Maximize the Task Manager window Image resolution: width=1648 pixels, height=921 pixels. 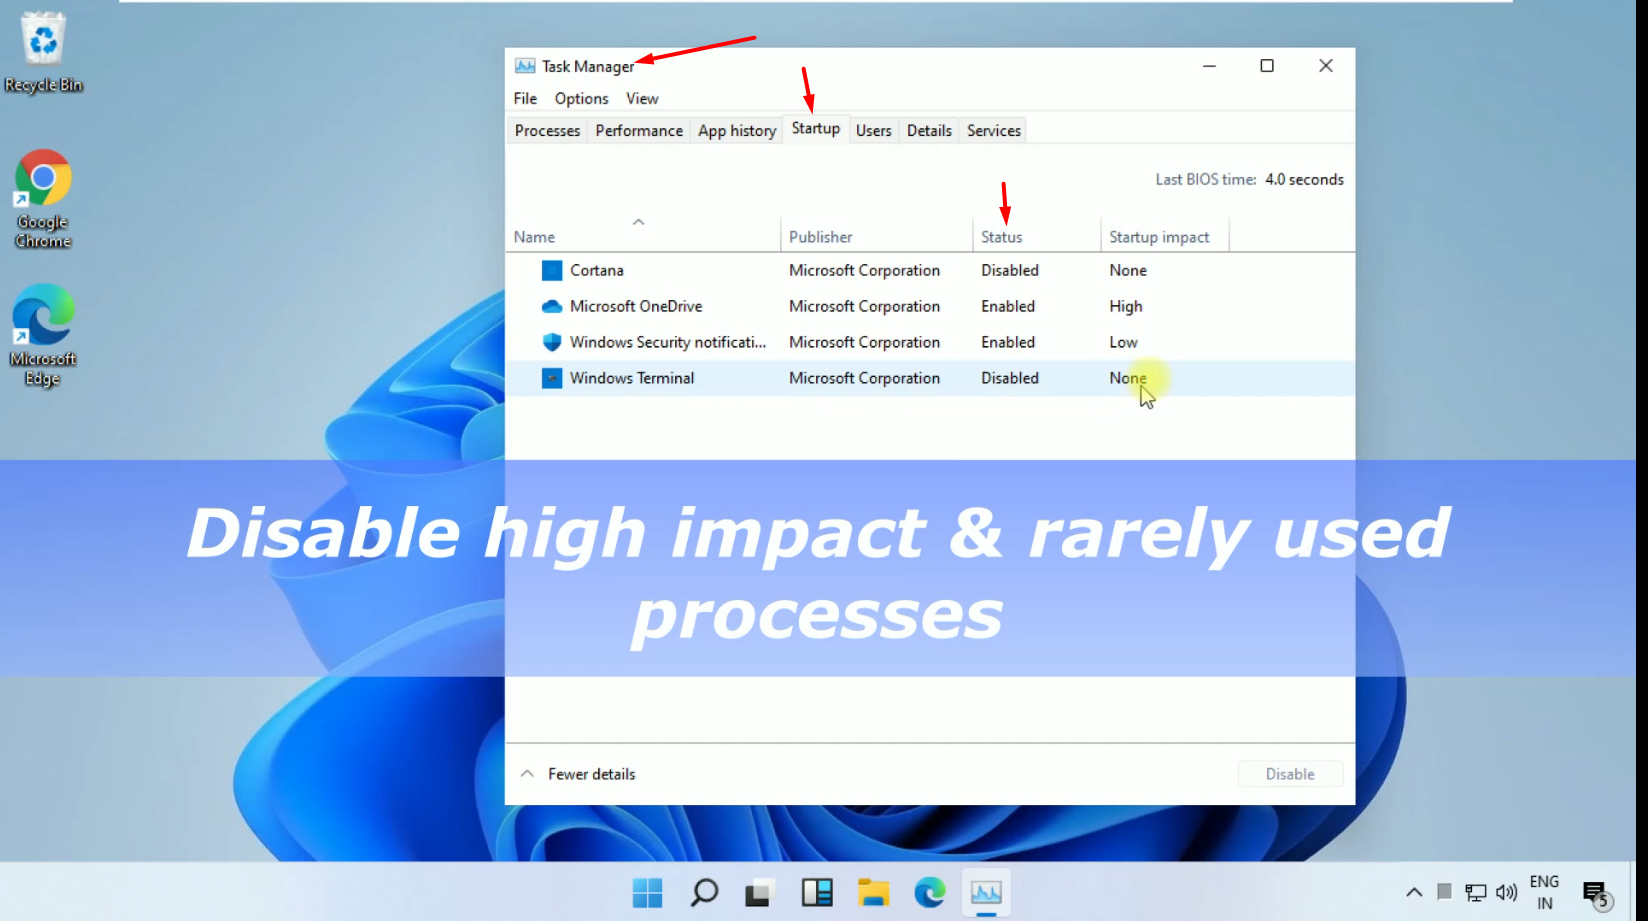1267,66
